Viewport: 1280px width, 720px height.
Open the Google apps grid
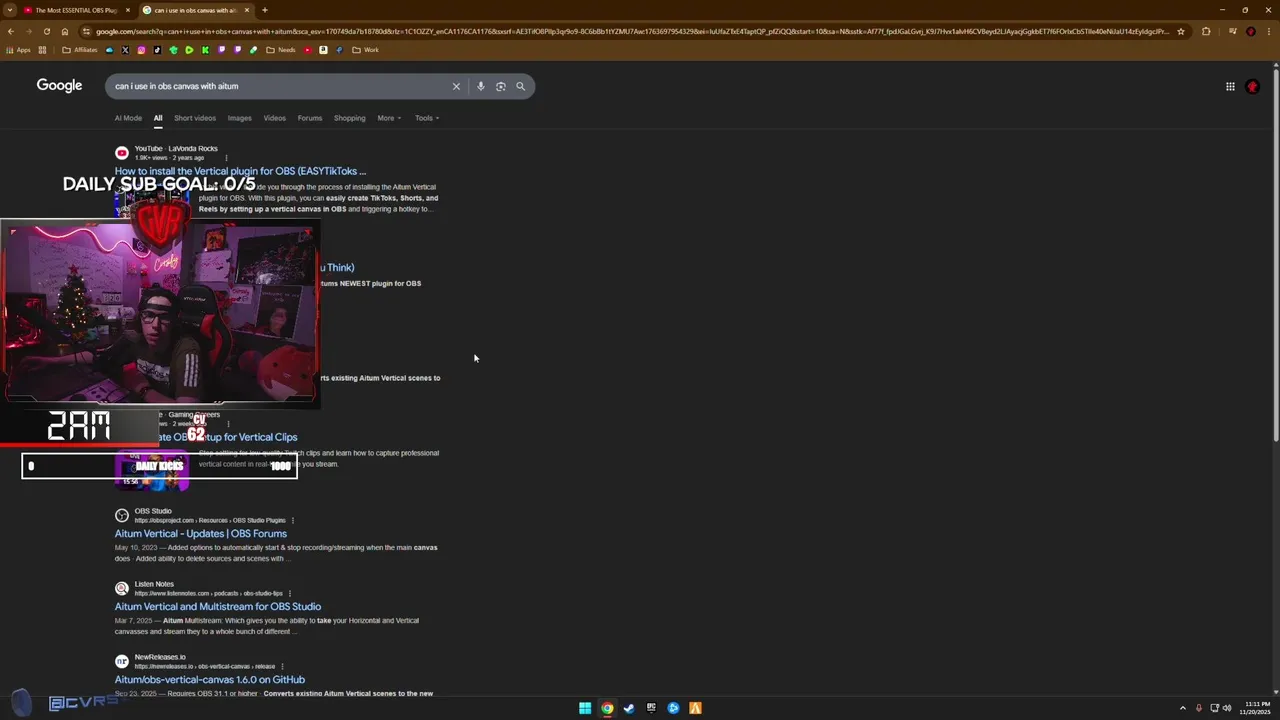pyautogui.click(x=1230, y=86)
